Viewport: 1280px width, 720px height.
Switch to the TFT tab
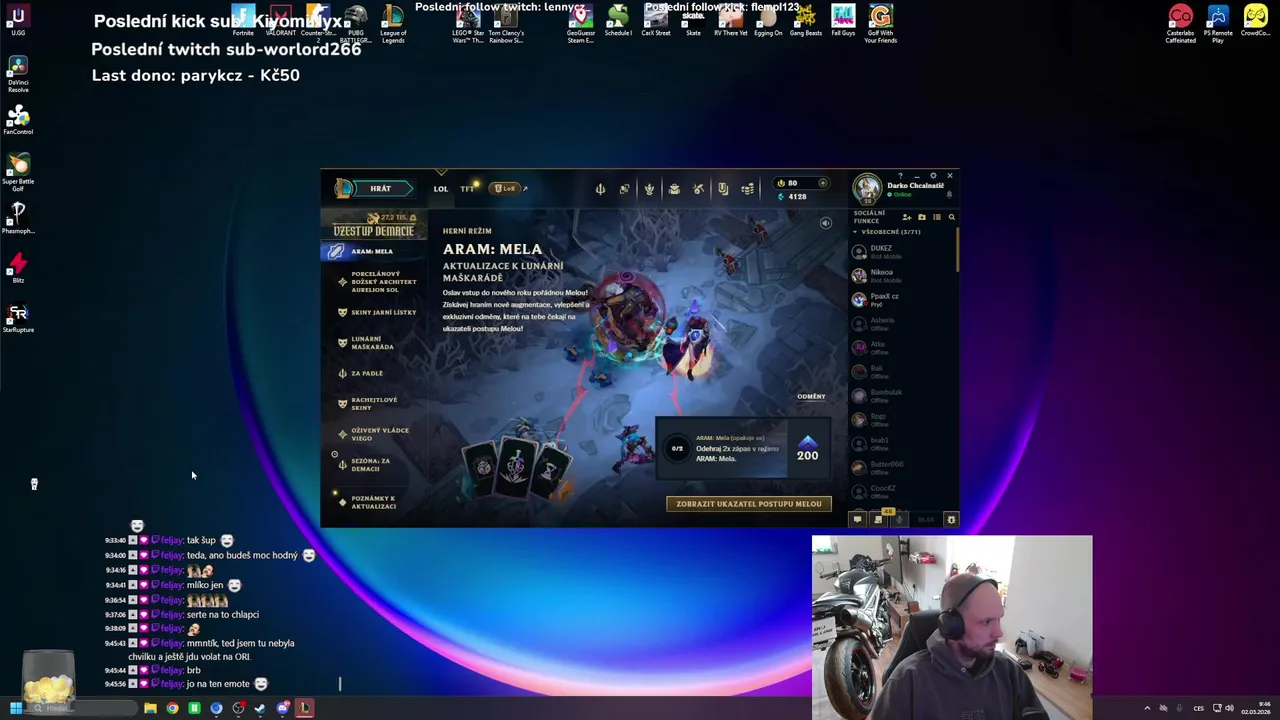(467, 189)
